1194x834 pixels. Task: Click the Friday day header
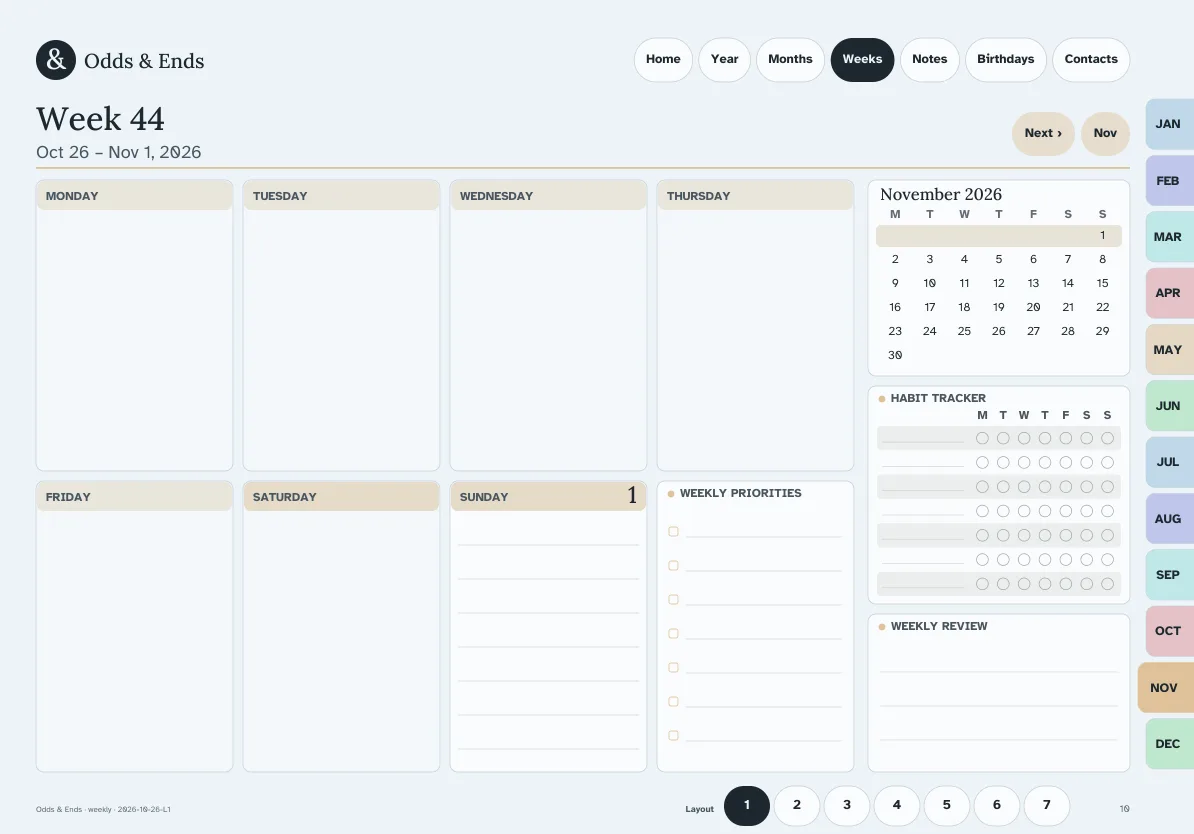[134, 497]
